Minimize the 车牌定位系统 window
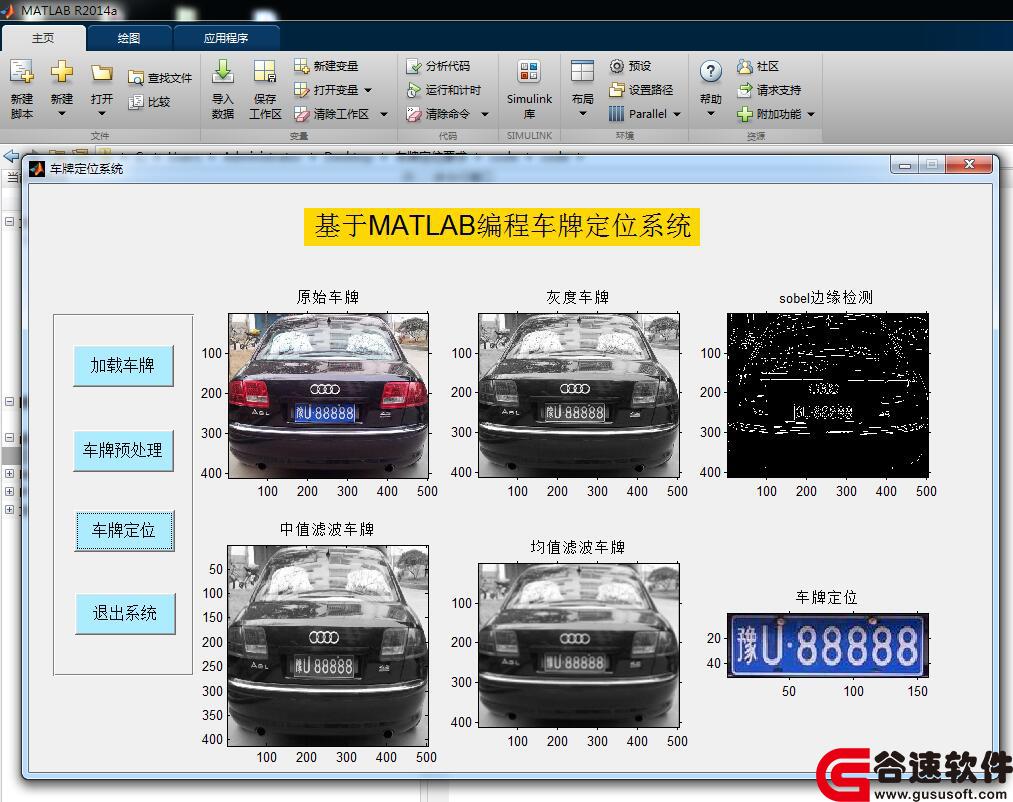This screenshot has height=802, width=1013. [904, 165]
